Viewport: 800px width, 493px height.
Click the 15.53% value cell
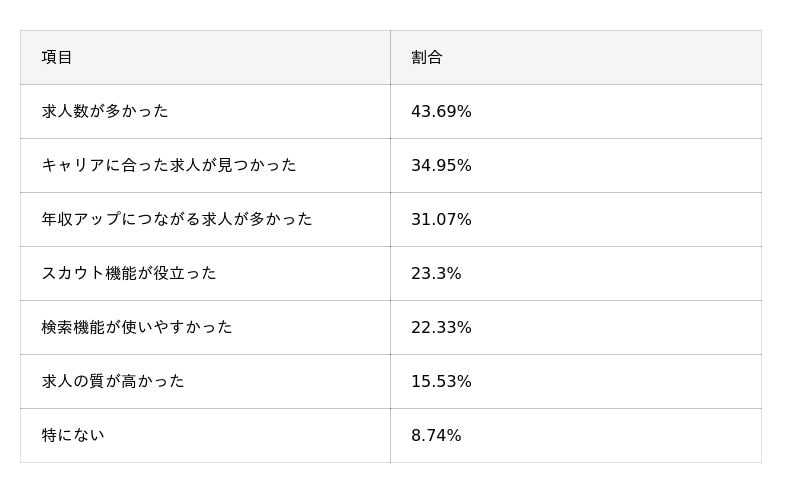[x=441, y=382]
